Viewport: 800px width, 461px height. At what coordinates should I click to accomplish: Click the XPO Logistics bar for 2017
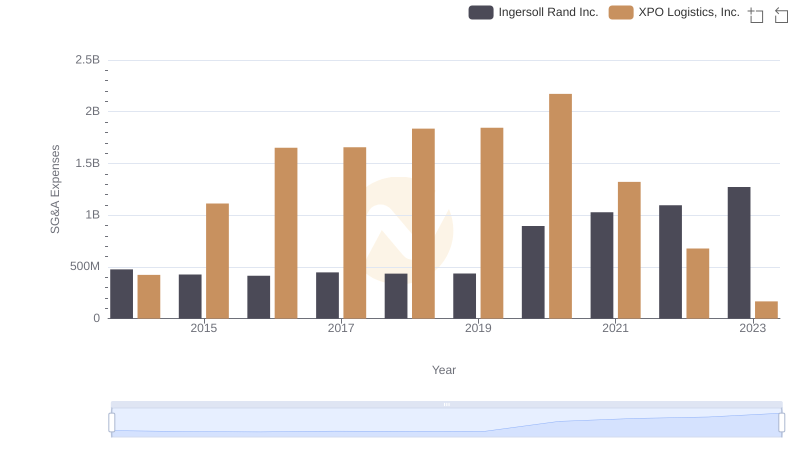355,233
